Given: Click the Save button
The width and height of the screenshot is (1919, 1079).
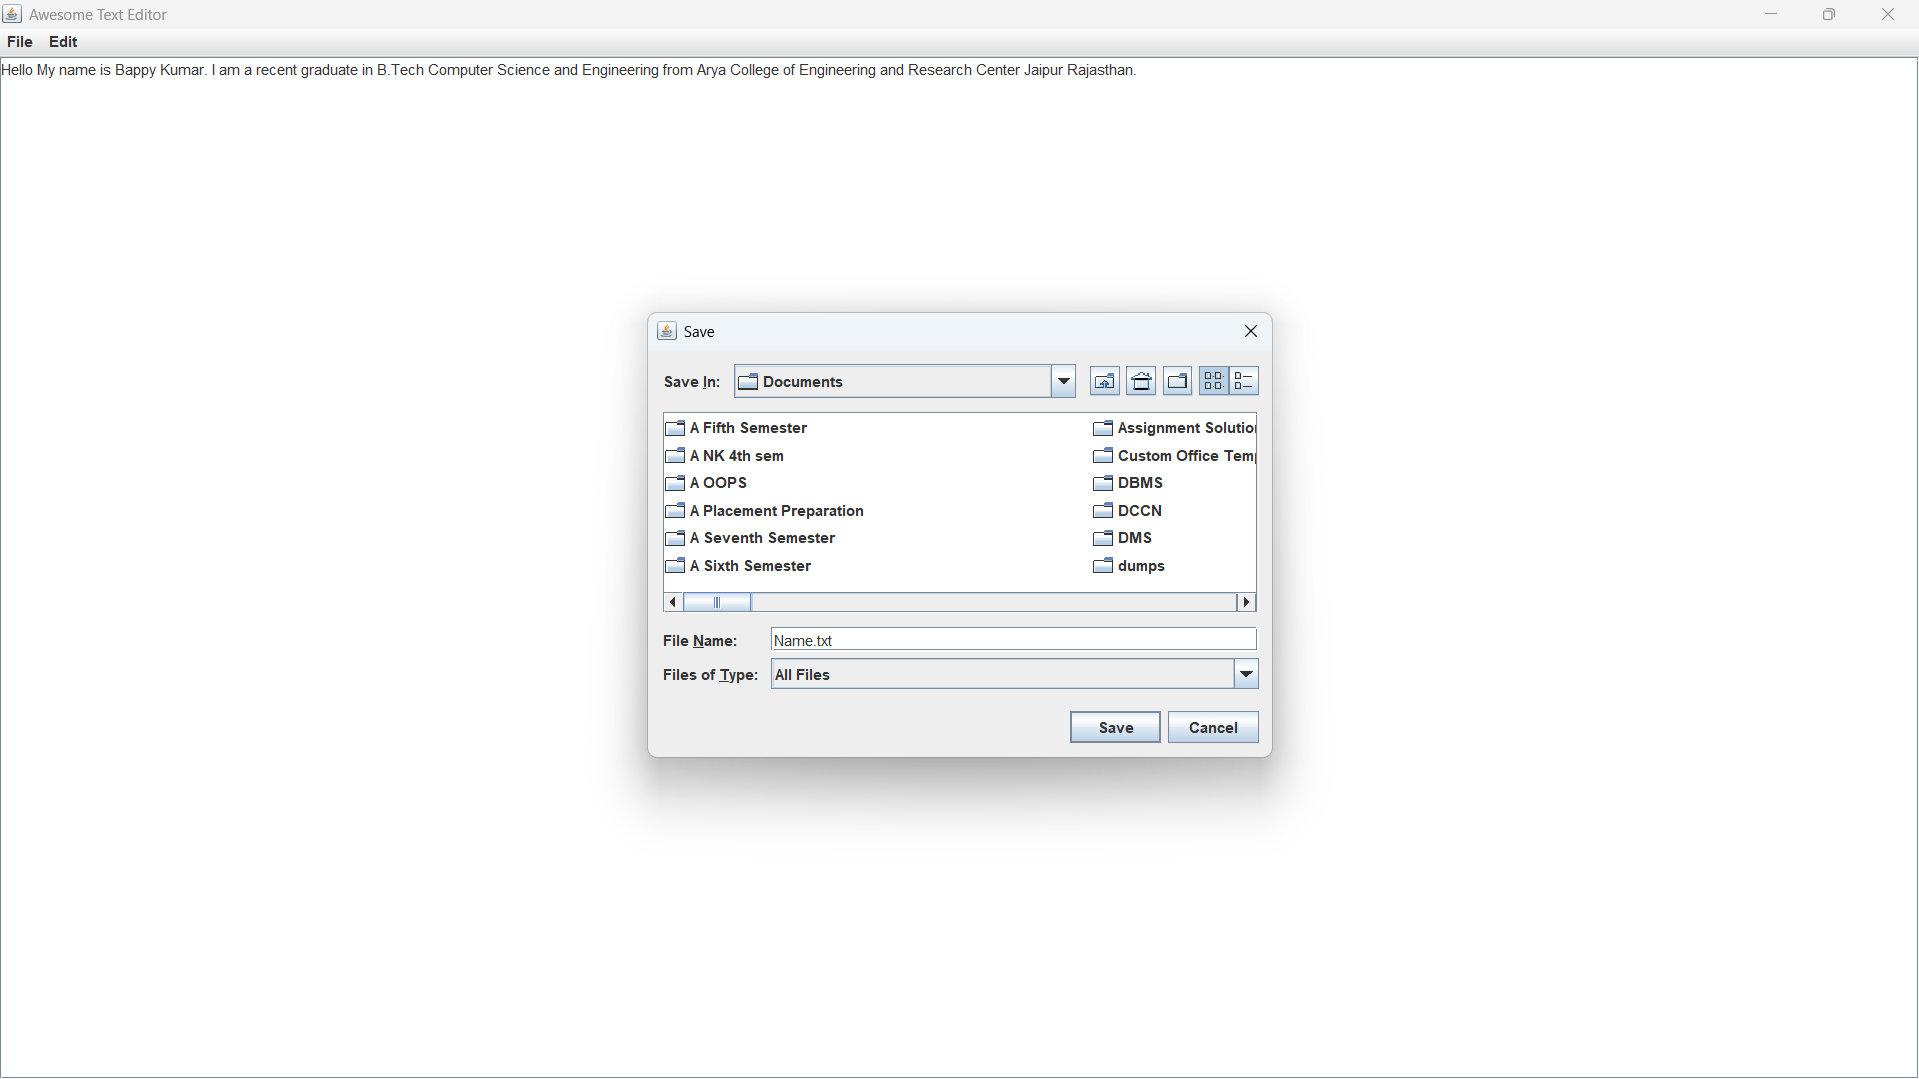Looking at the screenshot, I should pos(1114,727).
